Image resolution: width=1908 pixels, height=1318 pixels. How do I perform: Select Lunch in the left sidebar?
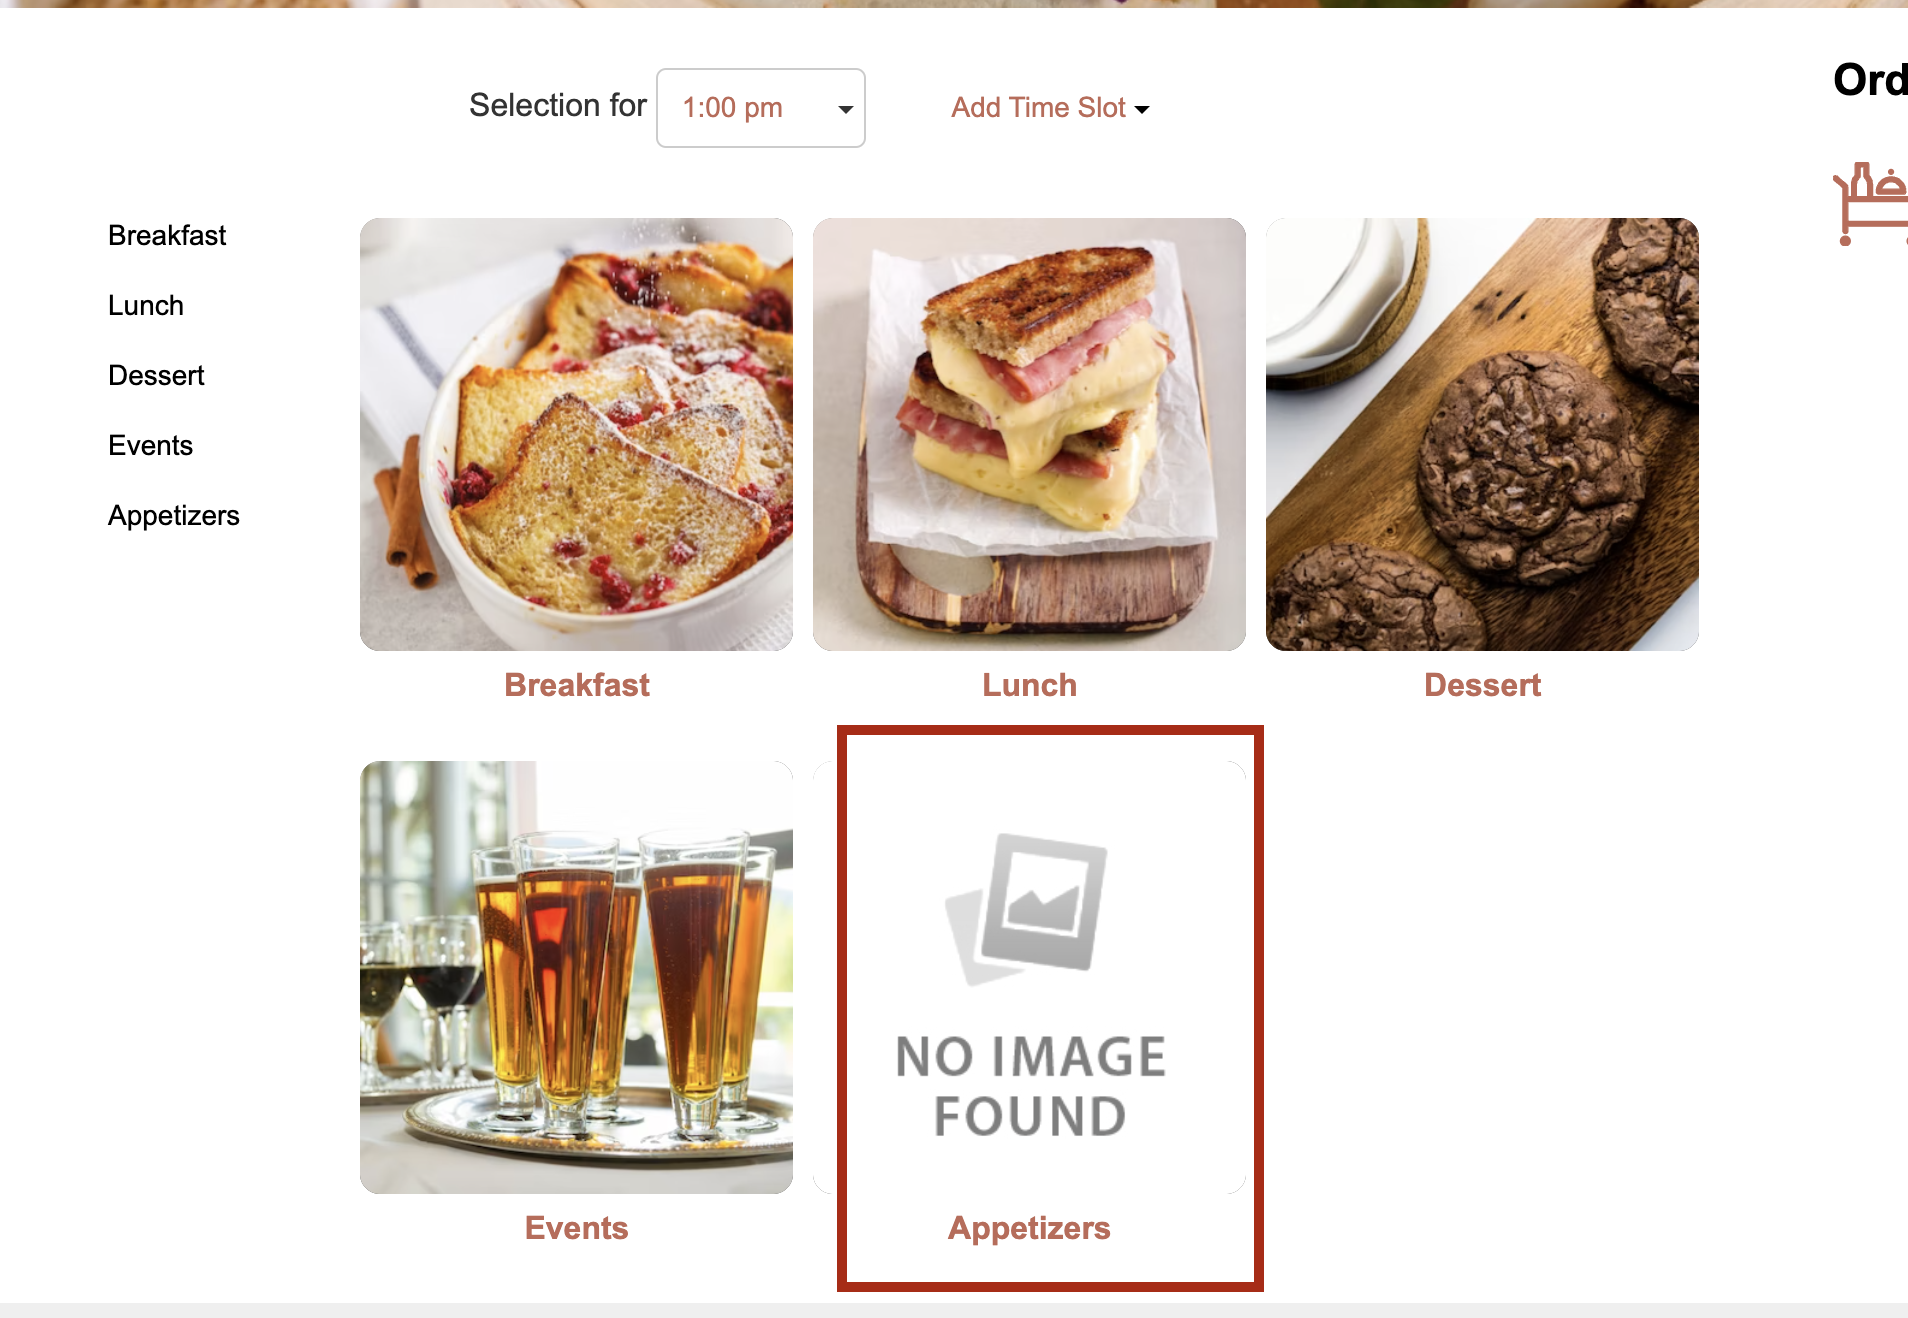[146, 306]
